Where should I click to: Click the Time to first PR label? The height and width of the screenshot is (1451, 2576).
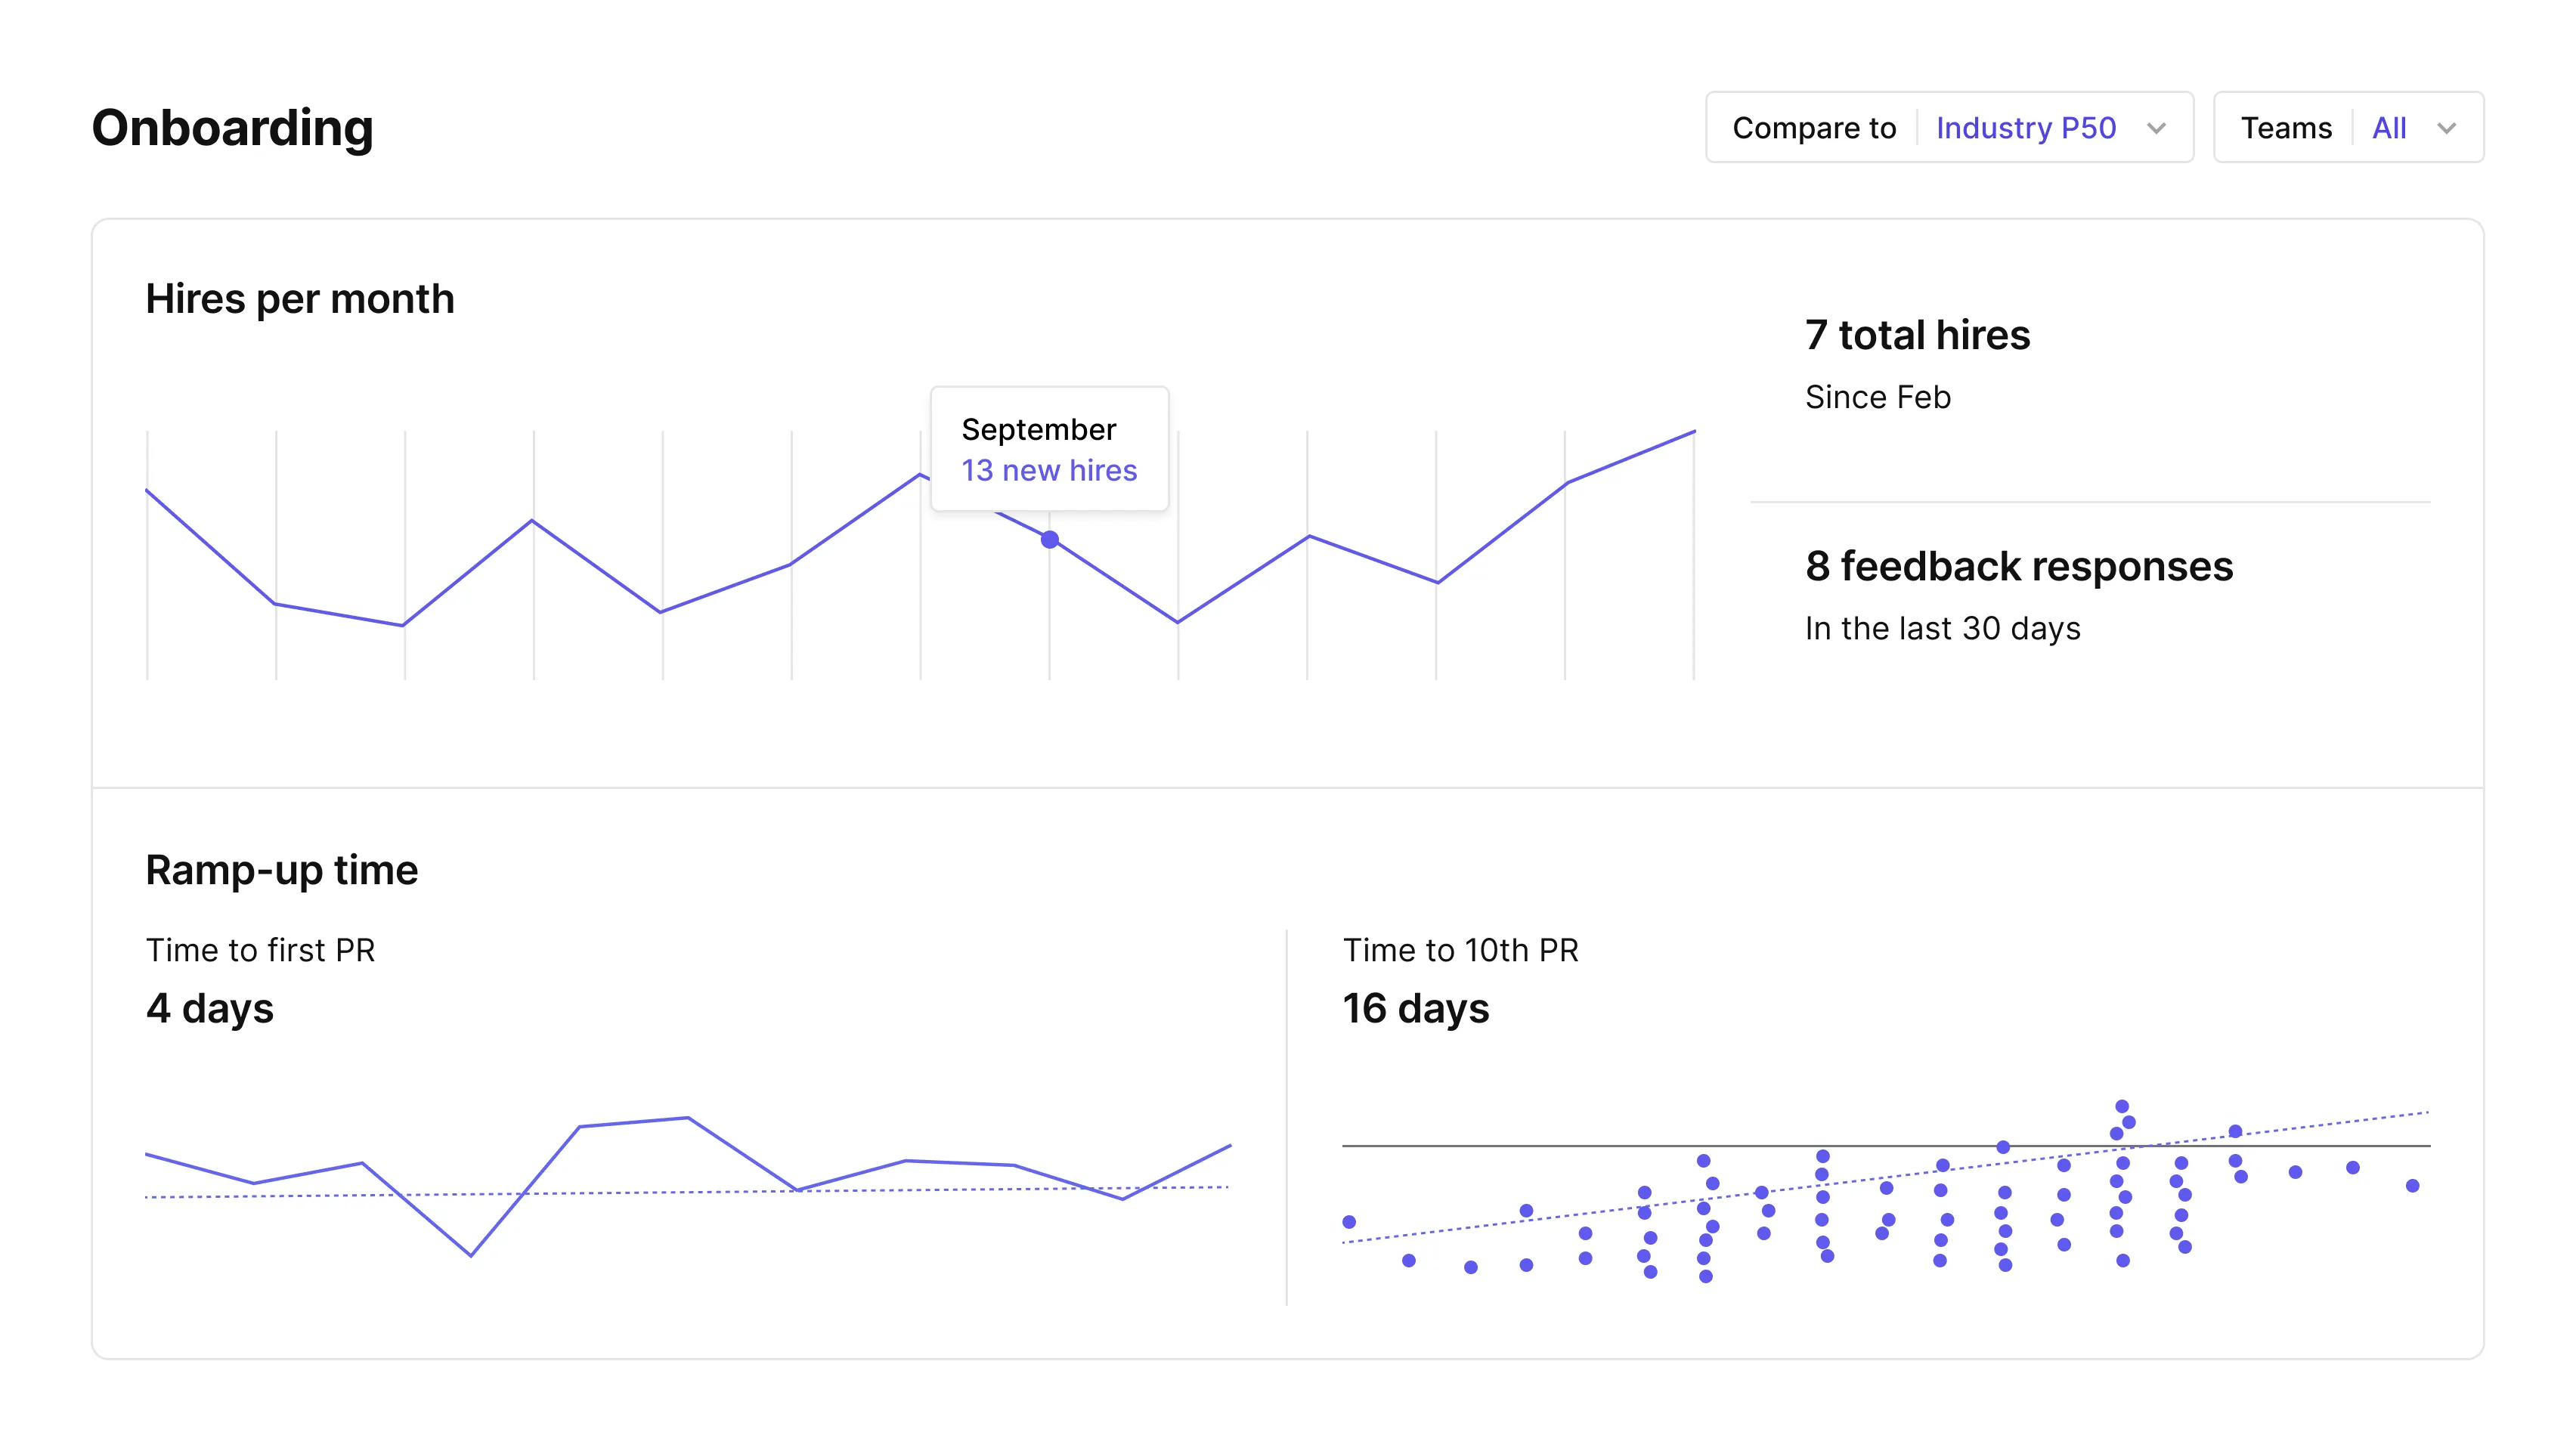pyautogui.click(x=260, y=950)
